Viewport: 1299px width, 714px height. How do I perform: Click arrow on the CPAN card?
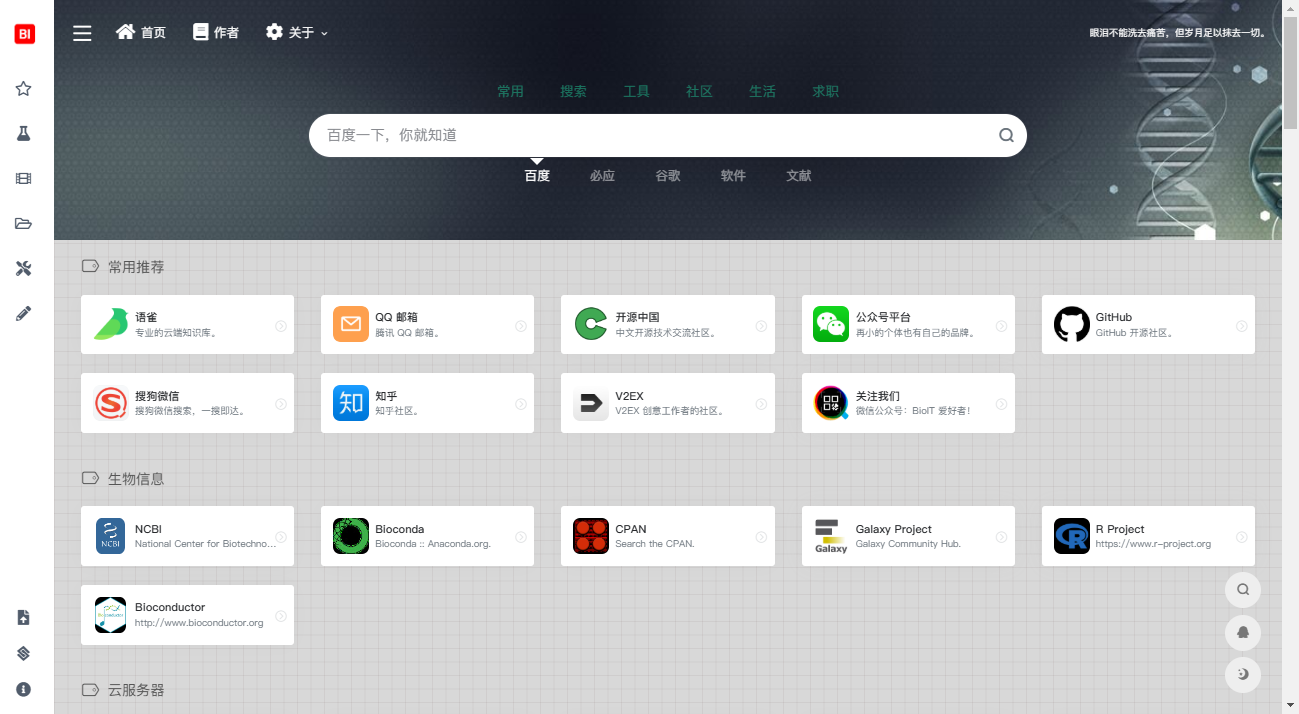pos(761,537)
